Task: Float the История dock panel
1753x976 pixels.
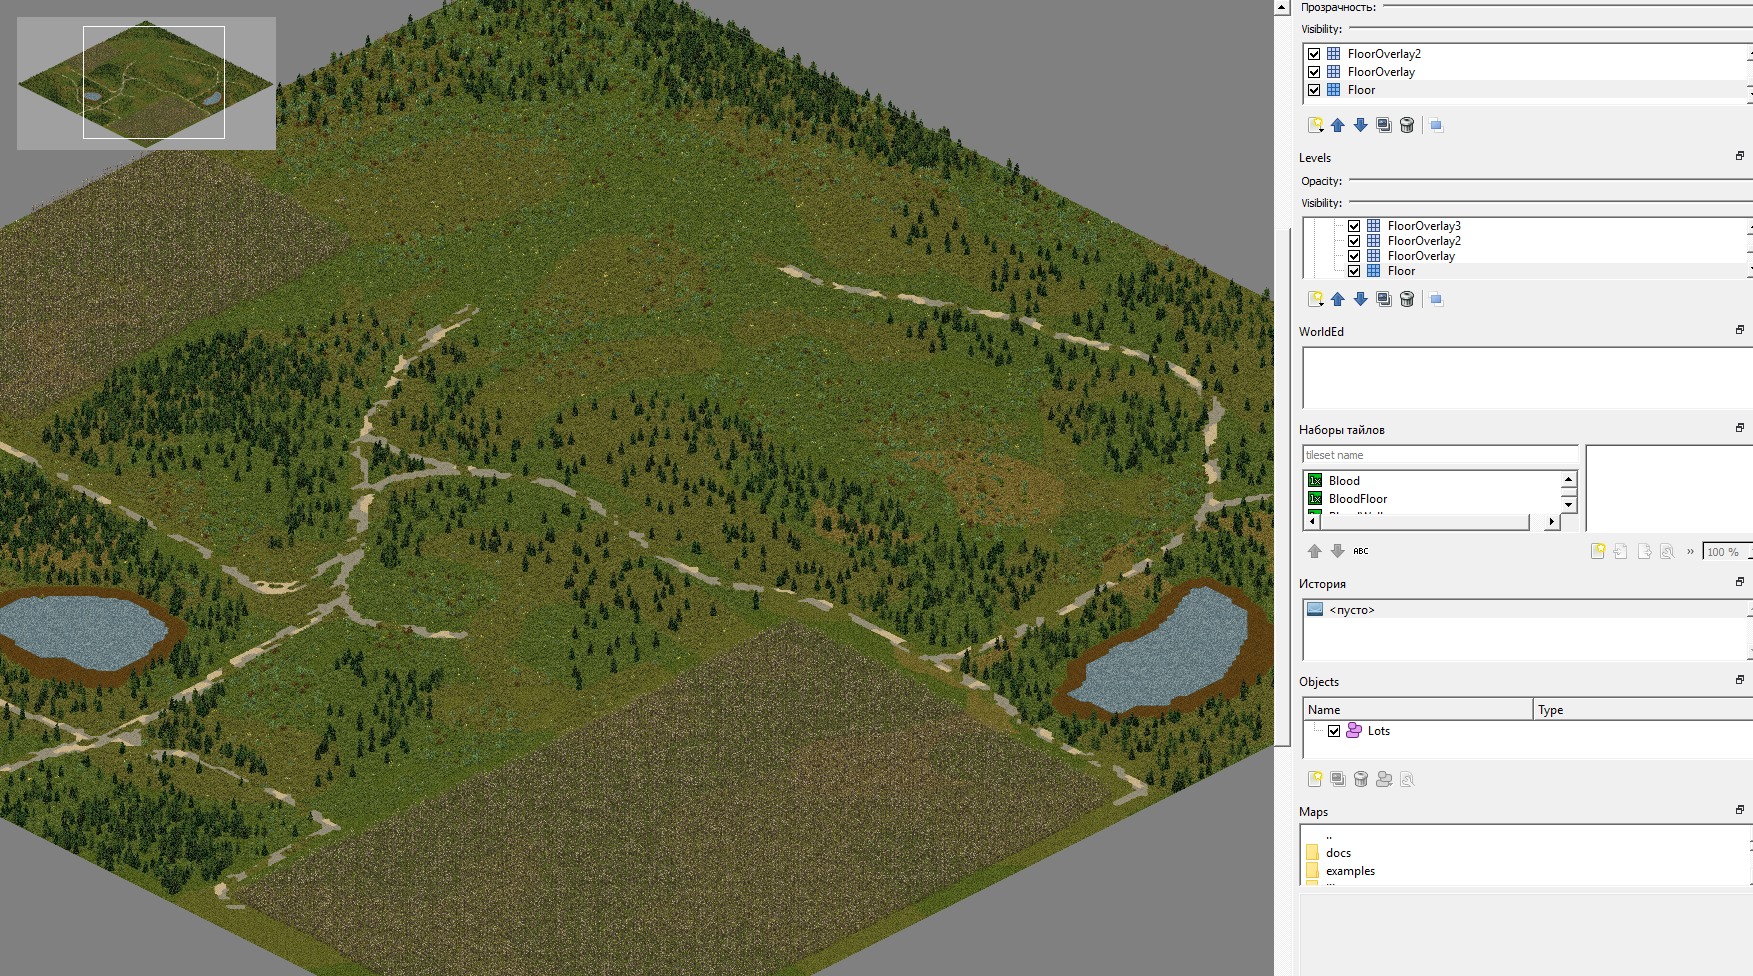Action: (1740, 582)
